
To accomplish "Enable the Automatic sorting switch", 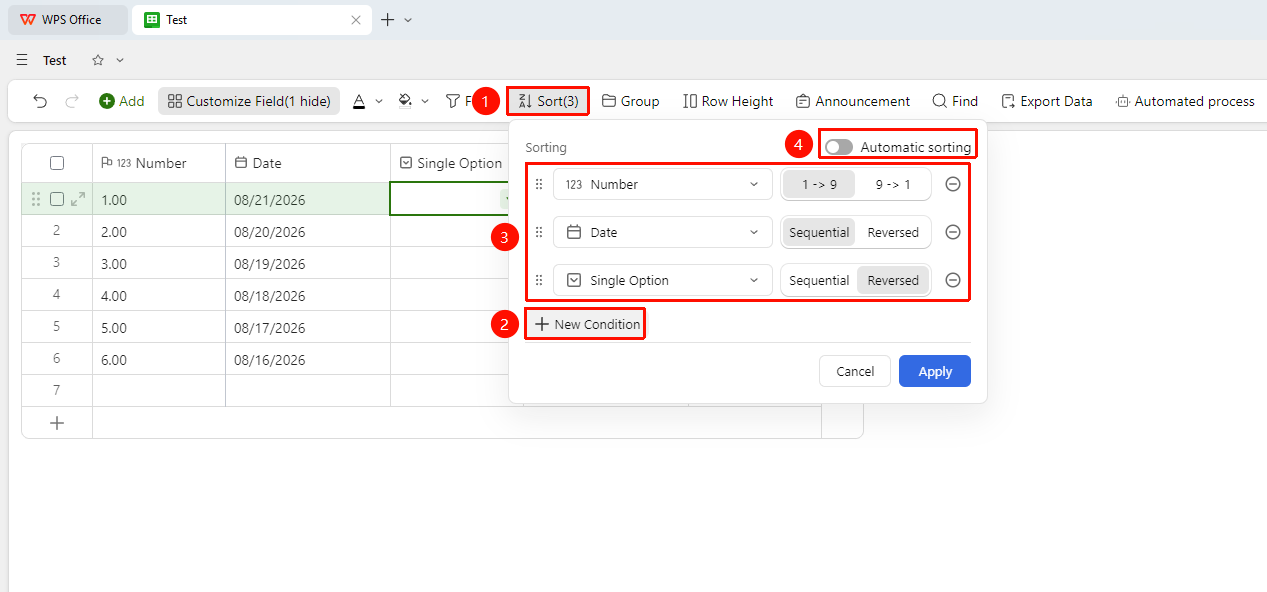I will click(839, 147).
